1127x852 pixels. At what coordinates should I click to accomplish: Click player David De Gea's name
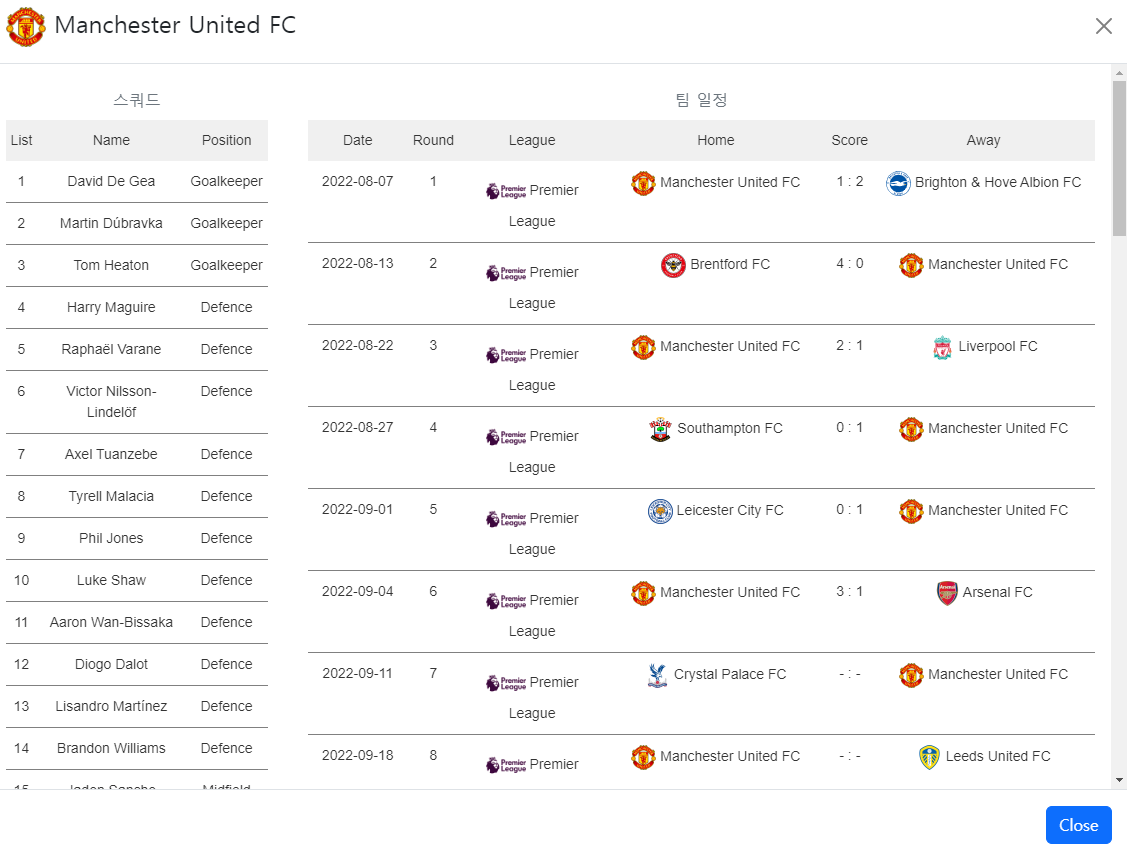[x=111, y=181]
